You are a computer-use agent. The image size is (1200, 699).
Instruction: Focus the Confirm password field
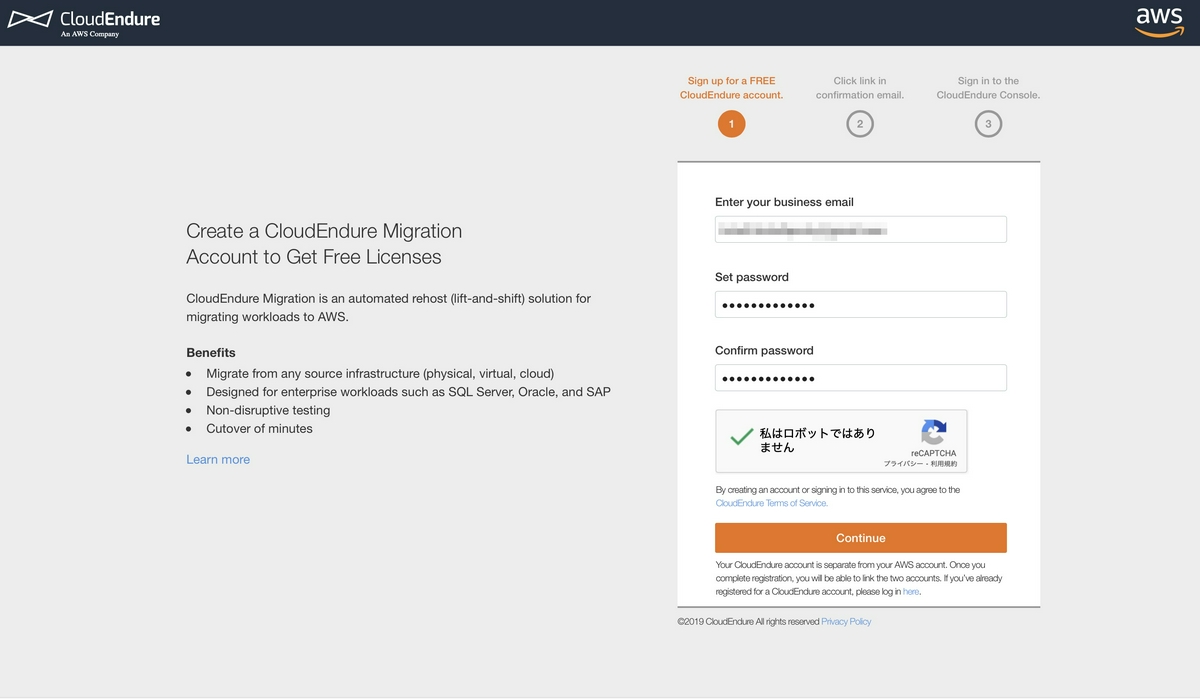pyautogui.click(x=860, y=378)
